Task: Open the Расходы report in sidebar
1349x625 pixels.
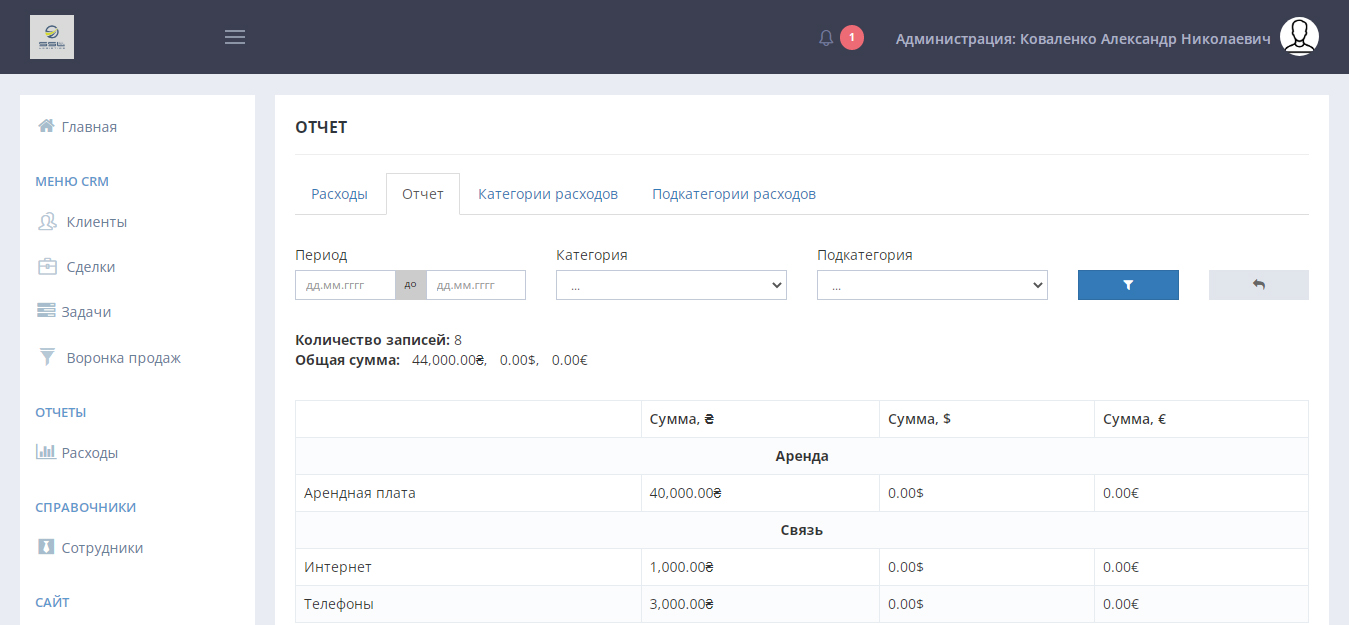Action: point(89,453)
